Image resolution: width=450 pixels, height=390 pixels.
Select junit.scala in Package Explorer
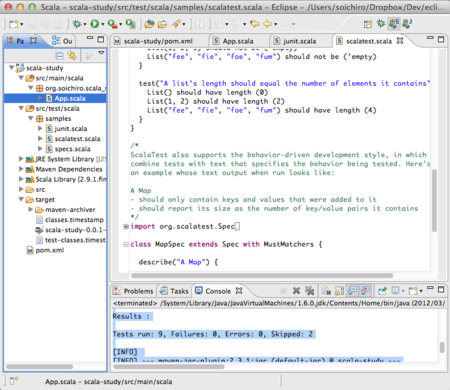pyautogui.click(x=66, y=129)
